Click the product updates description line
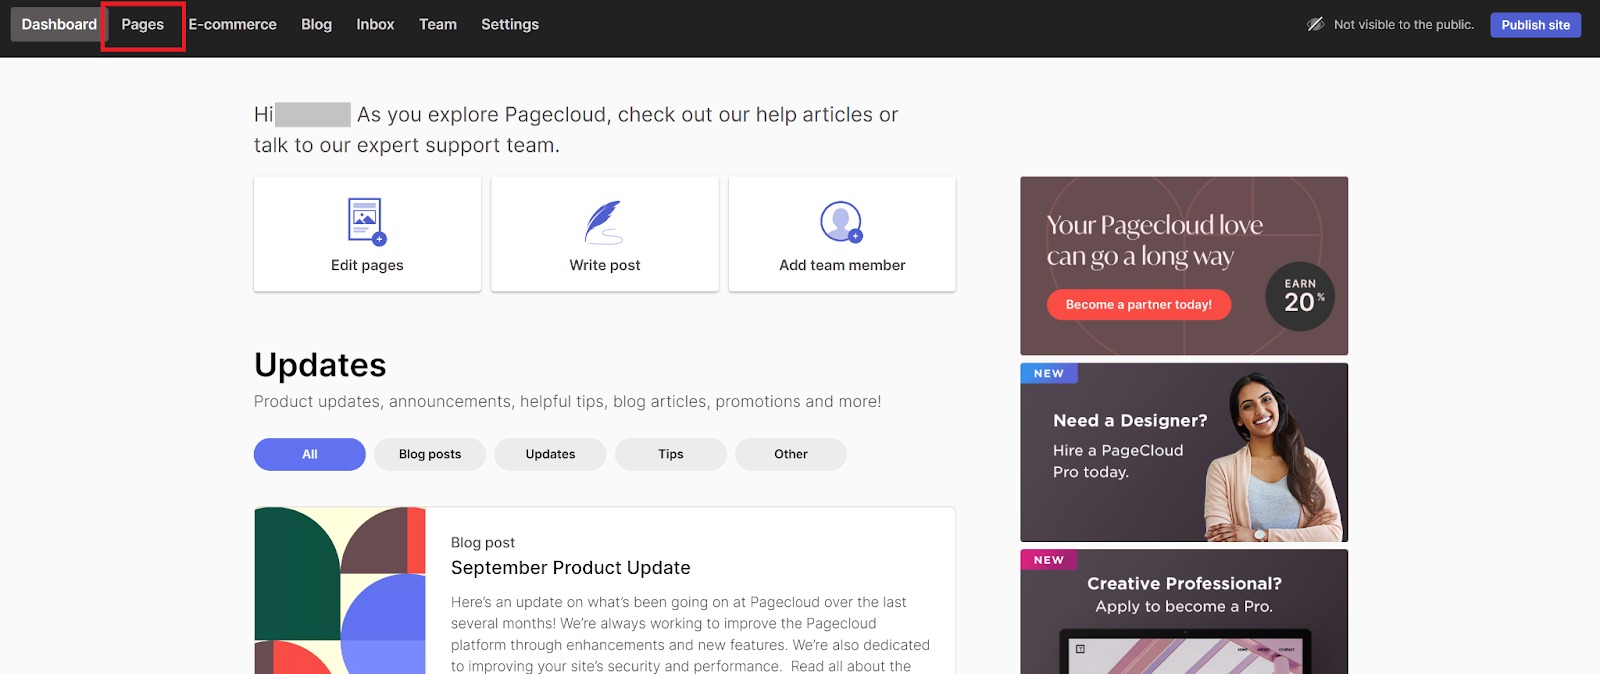1600x674 pixels. [x=568, y=402]
